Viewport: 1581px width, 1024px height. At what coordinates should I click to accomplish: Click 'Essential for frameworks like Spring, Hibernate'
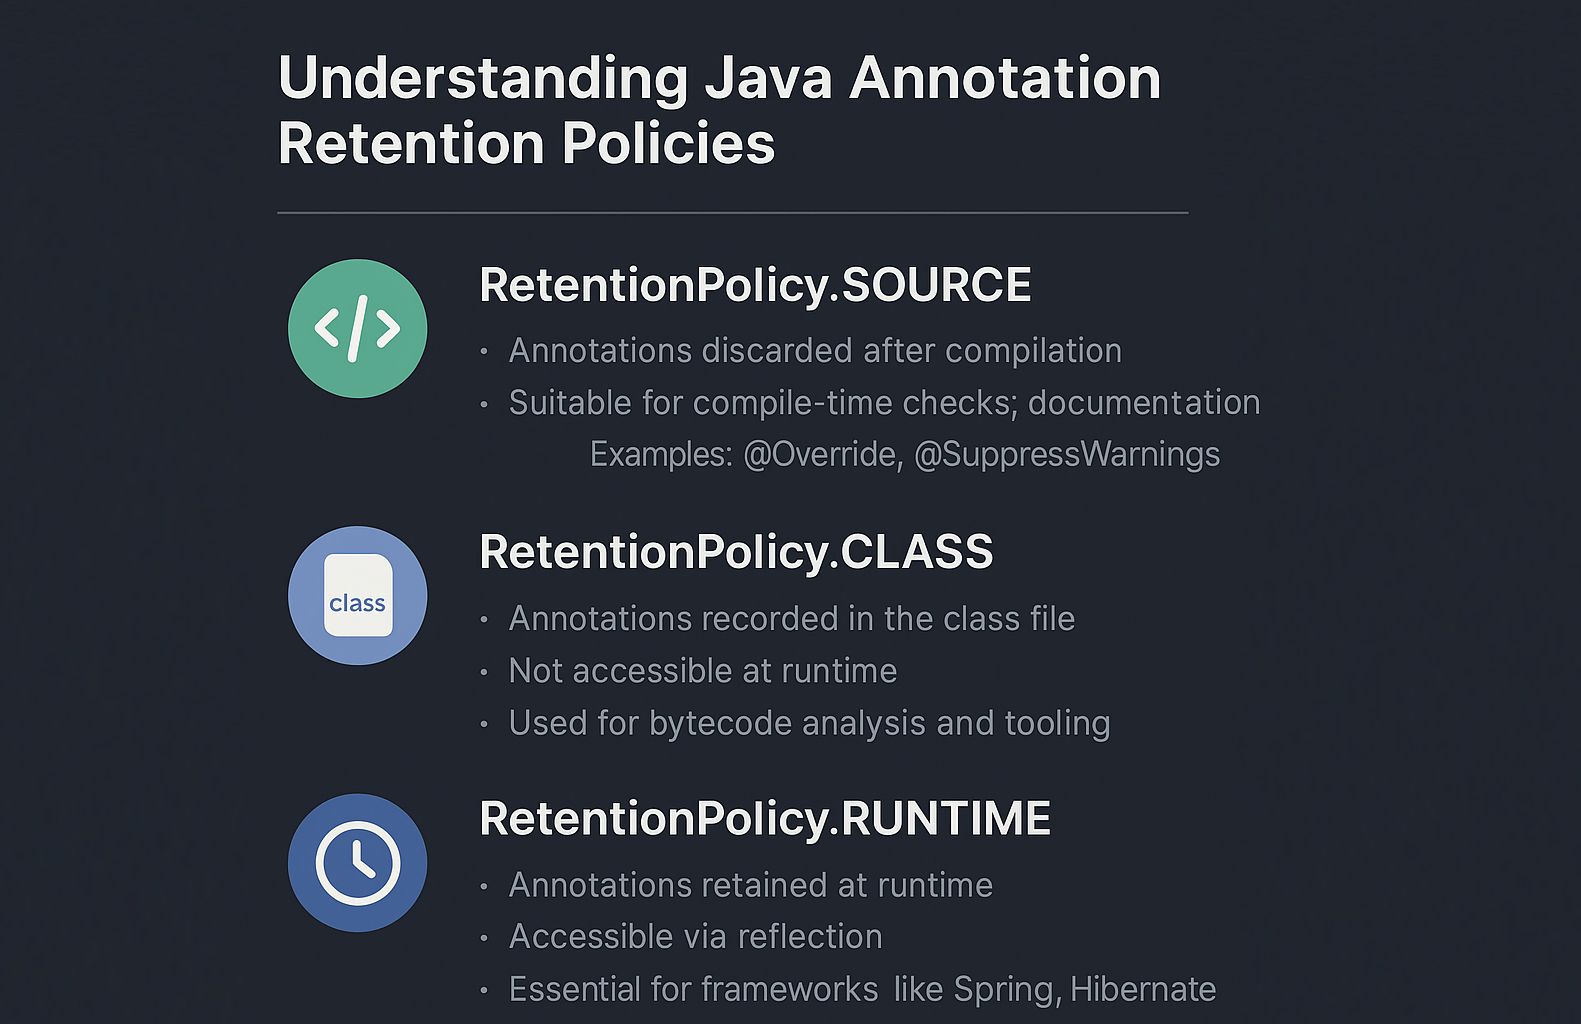tap(862, 989)
